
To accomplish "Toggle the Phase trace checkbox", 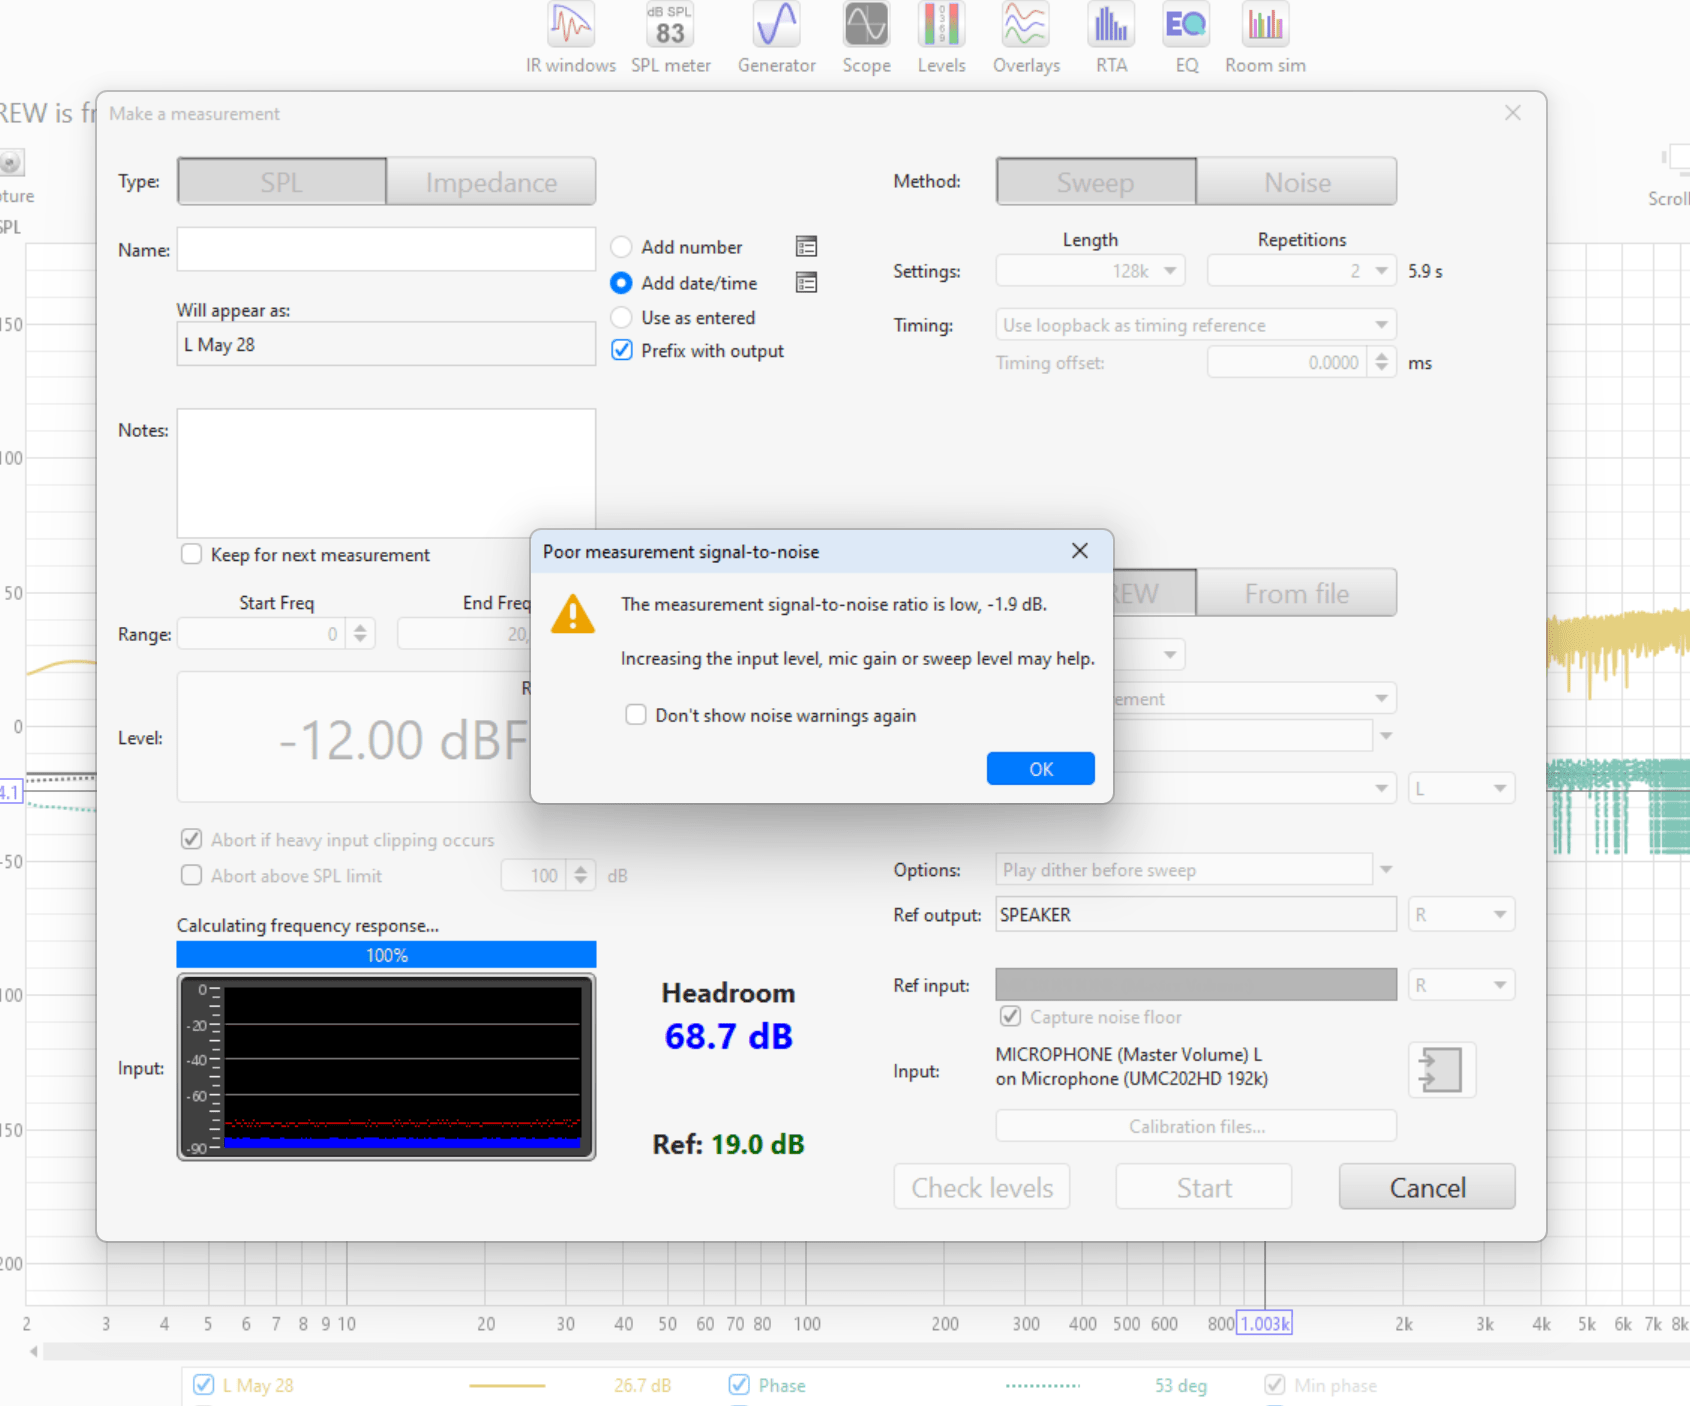I will click(x=739, y=1385).
